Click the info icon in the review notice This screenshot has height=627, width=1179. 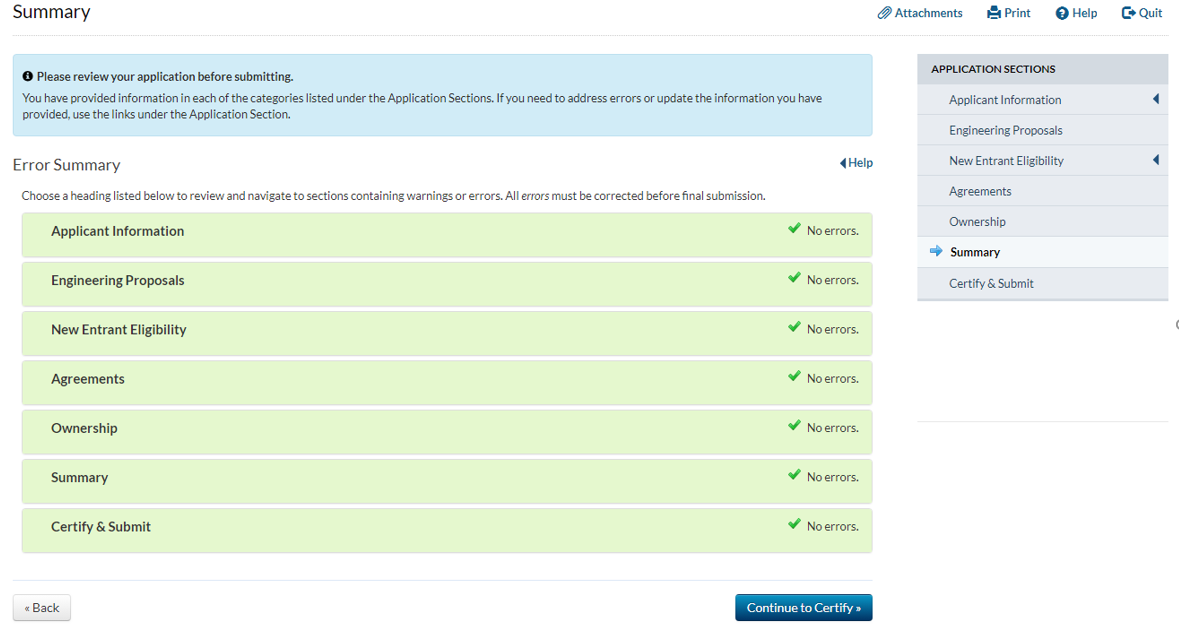28,77
